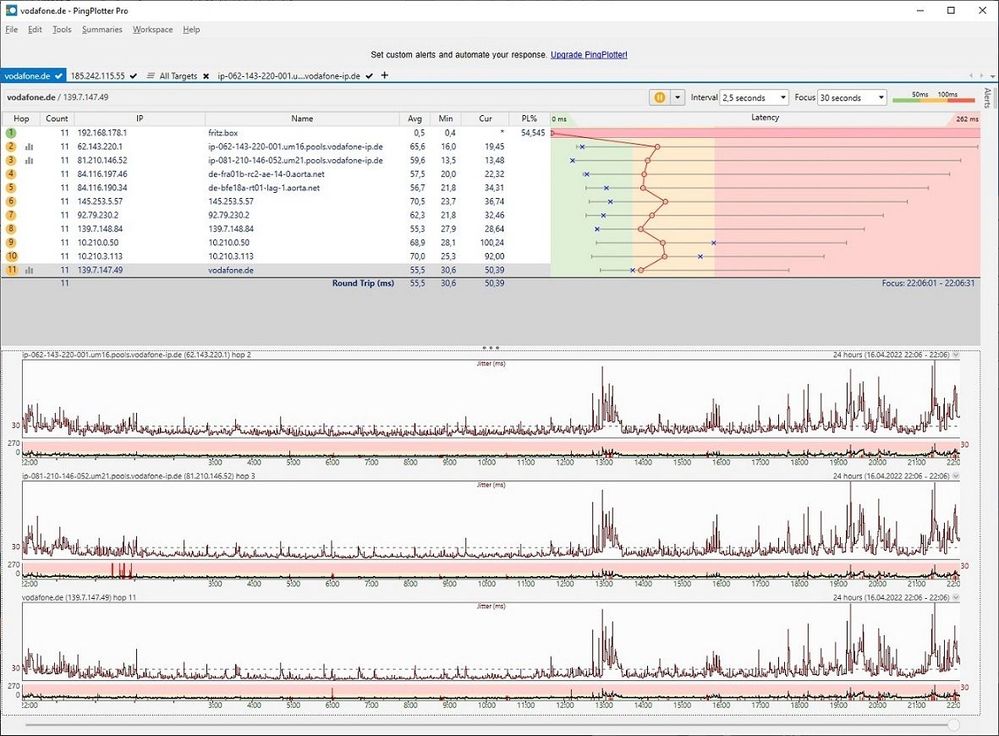Click the Upgrade PingPlotter! link
Viewport: 999px width, 736px height.
[x=589, y=54]
